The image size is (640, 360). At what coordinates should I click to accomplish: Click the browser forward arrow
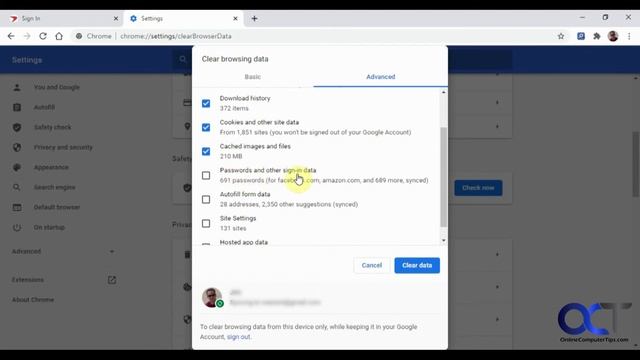[27, 36]
